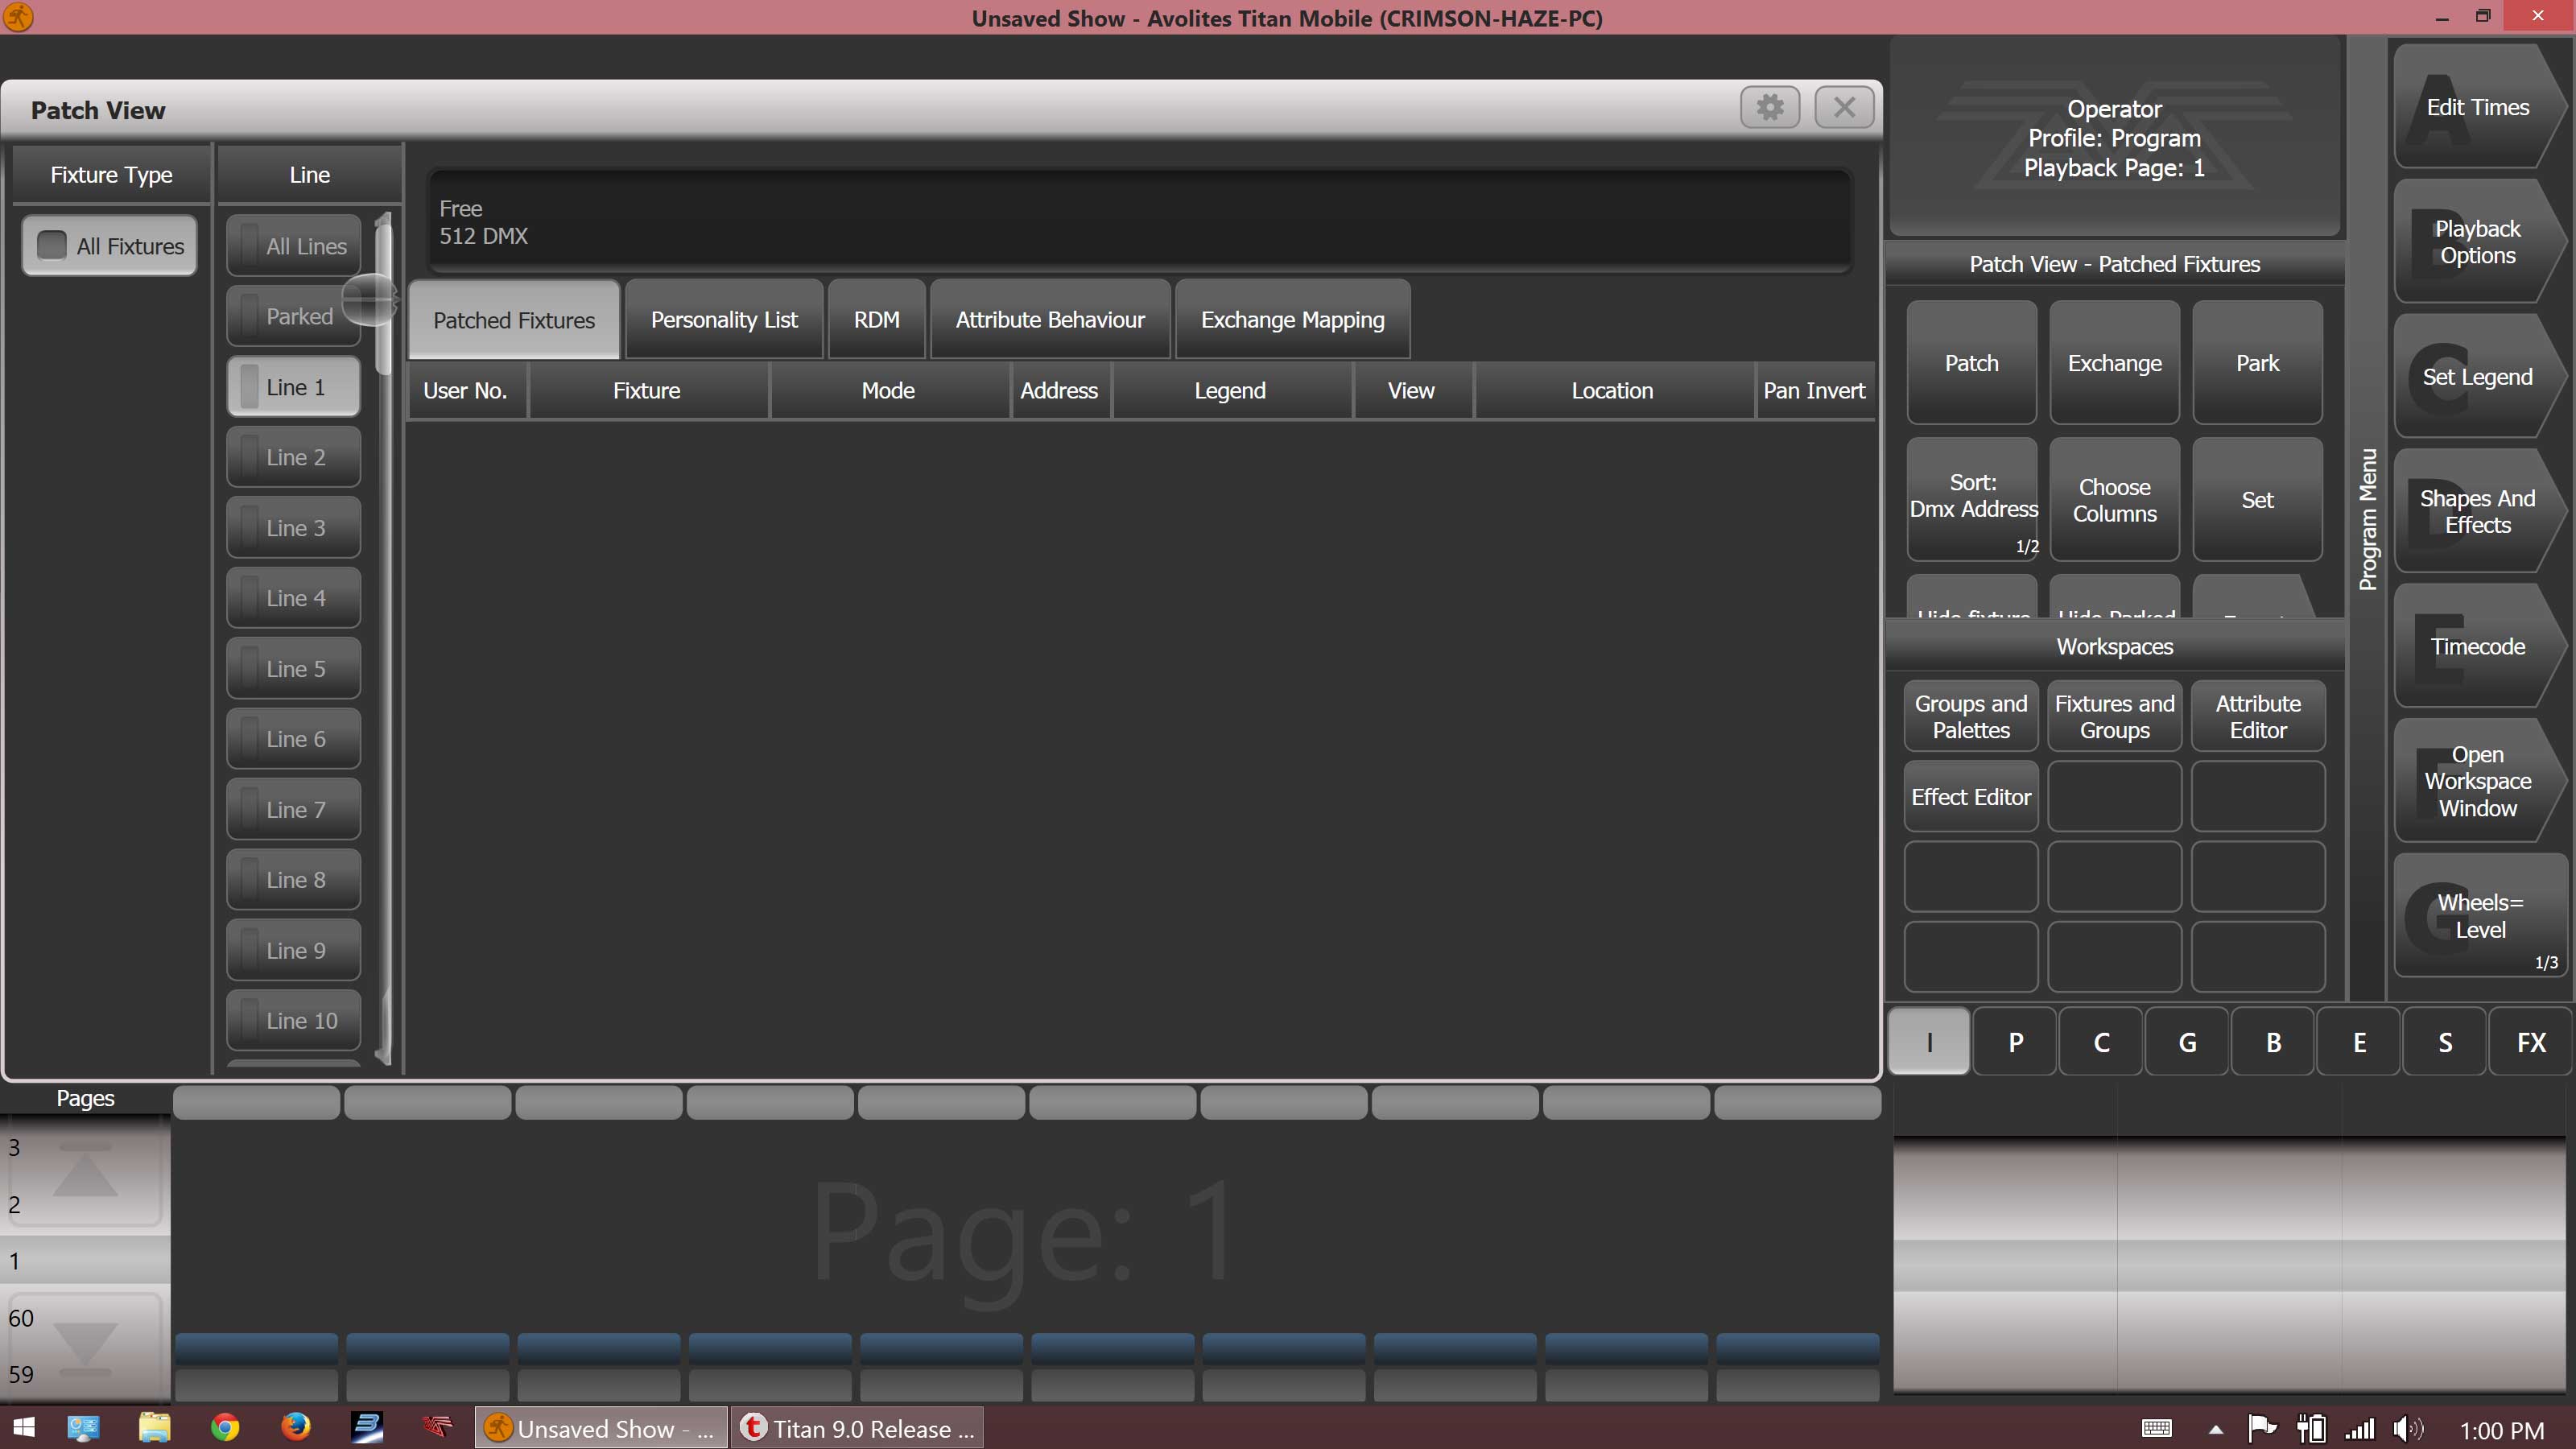This screenshot has height=1449, width=2576.
Task: Launch Firefox from the taskbar
Action: click(x=295, y=1427)
